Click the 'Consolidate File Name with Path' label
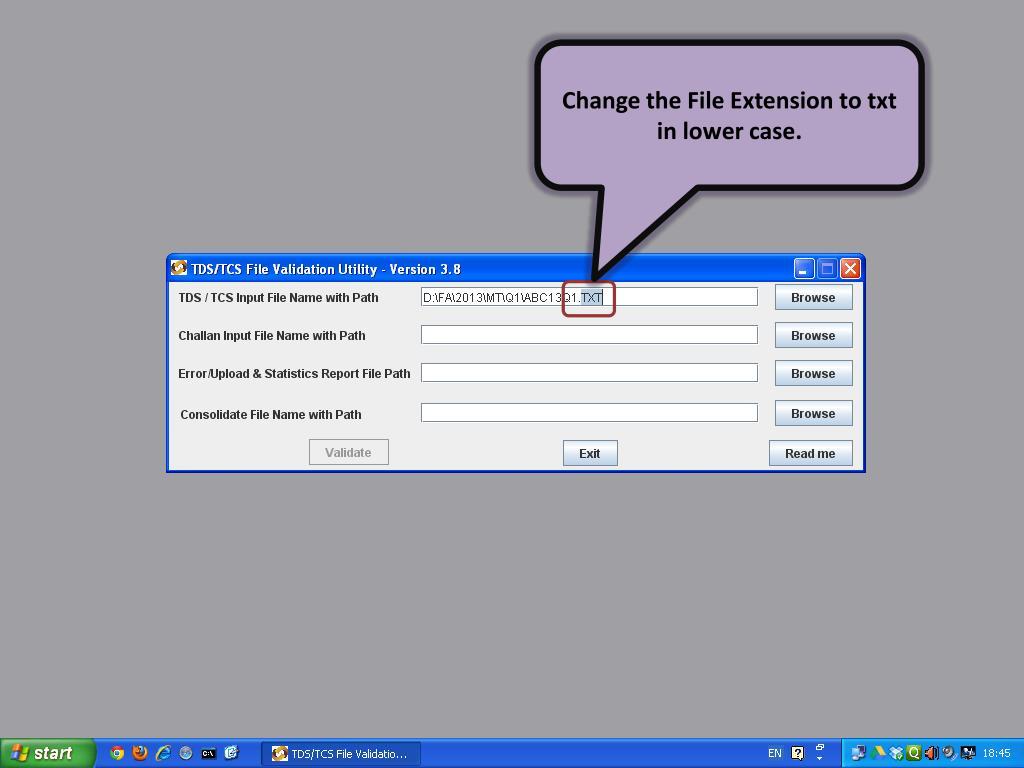The width and height of the screenshot is (1024, 768). (x=270, y=414)
